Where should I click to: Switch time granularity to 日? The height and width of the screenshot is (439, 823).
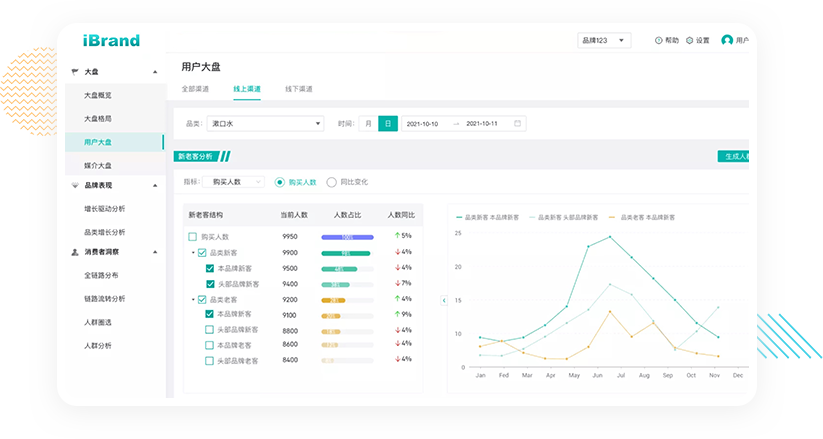click(x=388, y=123)
